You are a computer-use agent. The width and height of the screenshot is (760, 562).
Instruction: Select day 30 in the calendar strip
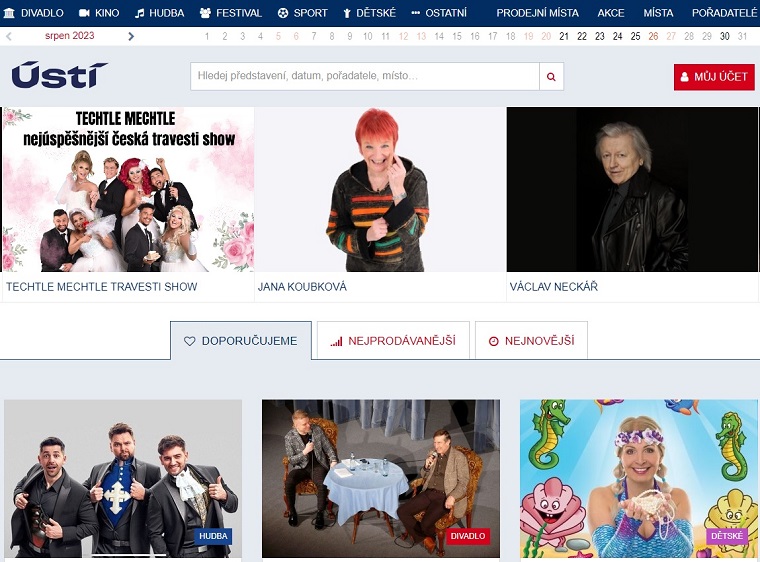click(x=725, y=36)
